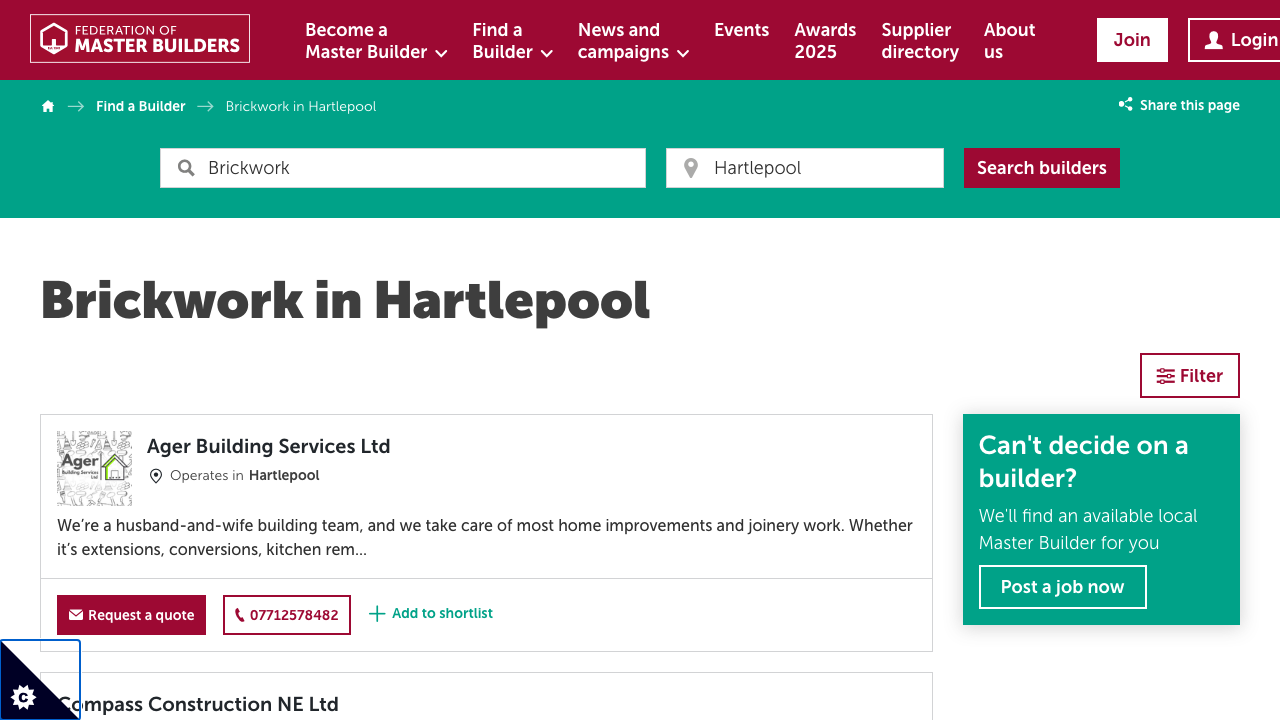Click the Ager Building Services logo thumbnail
1280x720 pixels.
pos(94,467)
